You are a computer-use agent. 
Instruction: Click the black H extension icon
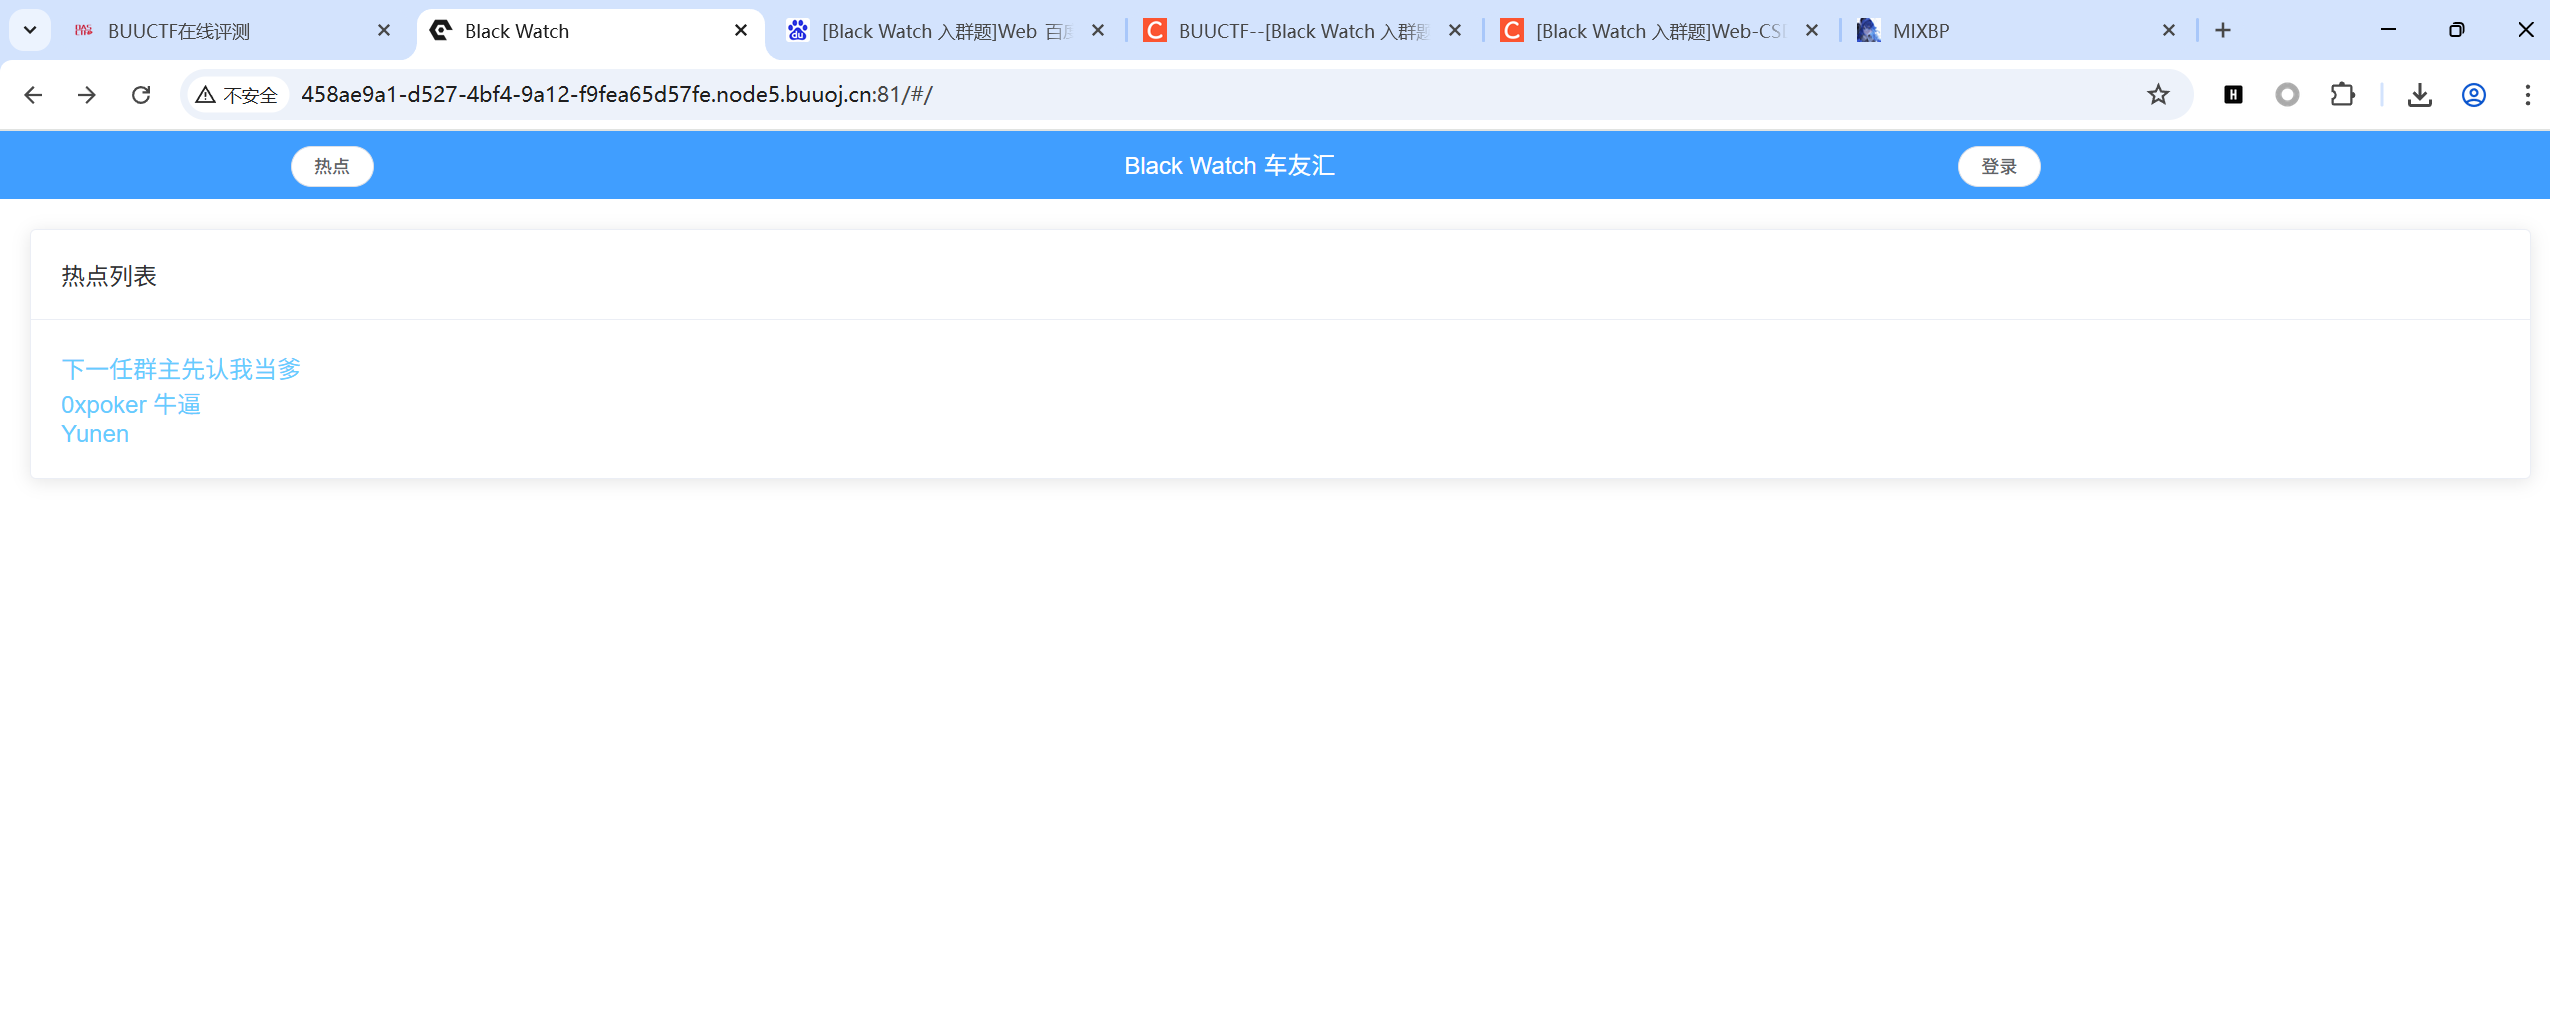pyautogui.click(x=2233, y=95)
